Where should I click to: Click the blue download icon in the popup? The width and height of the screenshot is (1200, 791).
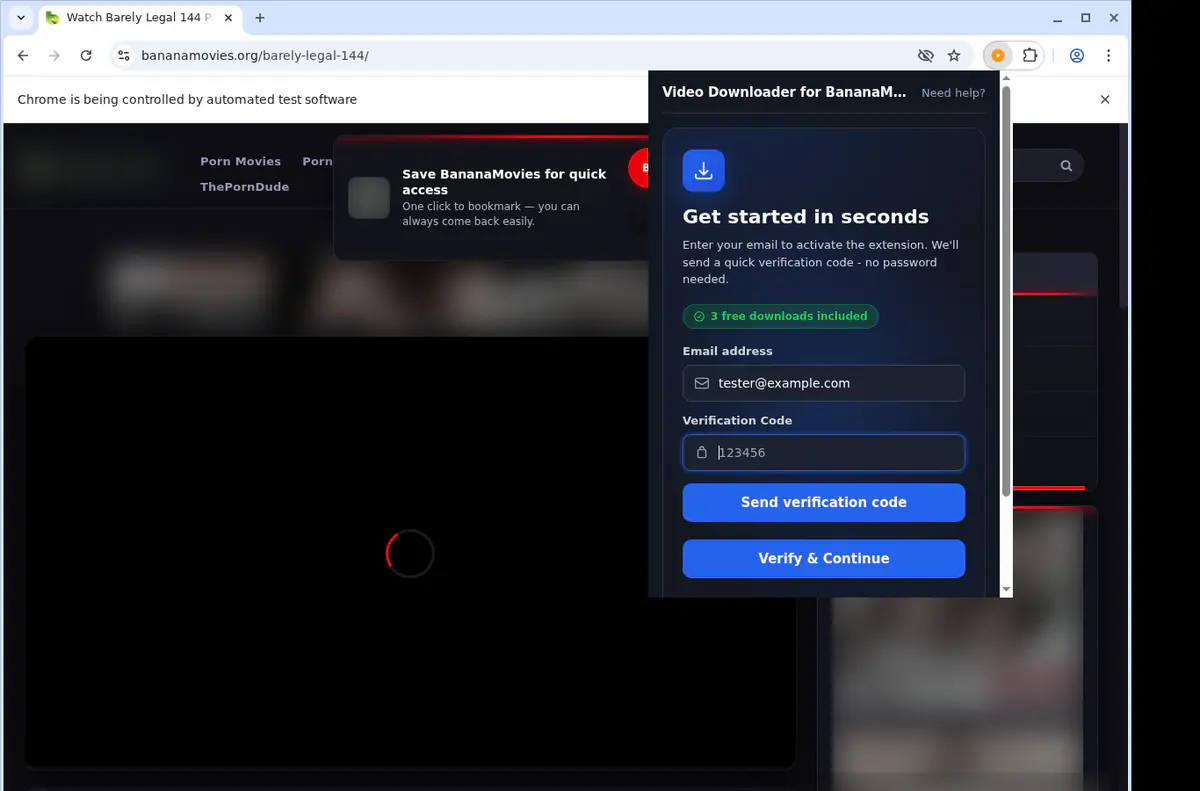(704, 170)
